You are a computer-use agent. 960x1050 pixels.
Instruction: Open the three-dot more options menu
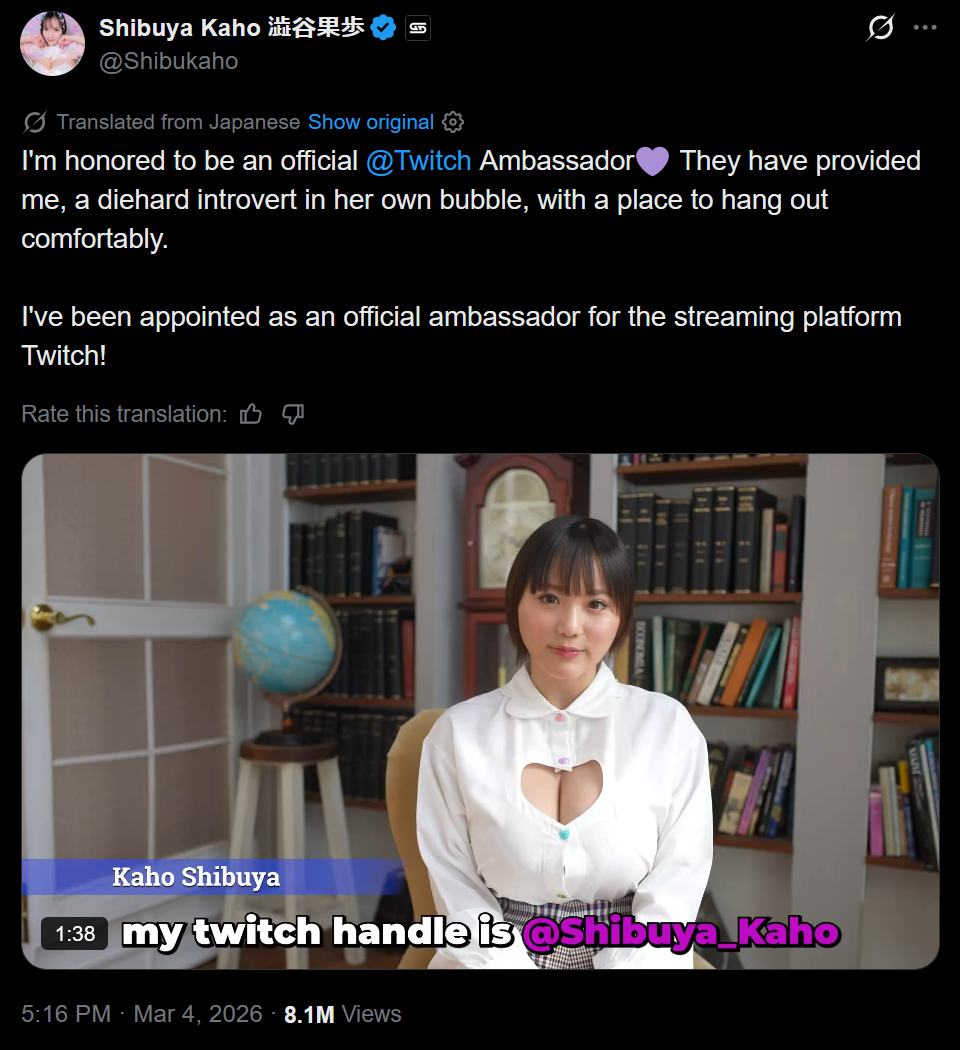[x=925, y=27]
